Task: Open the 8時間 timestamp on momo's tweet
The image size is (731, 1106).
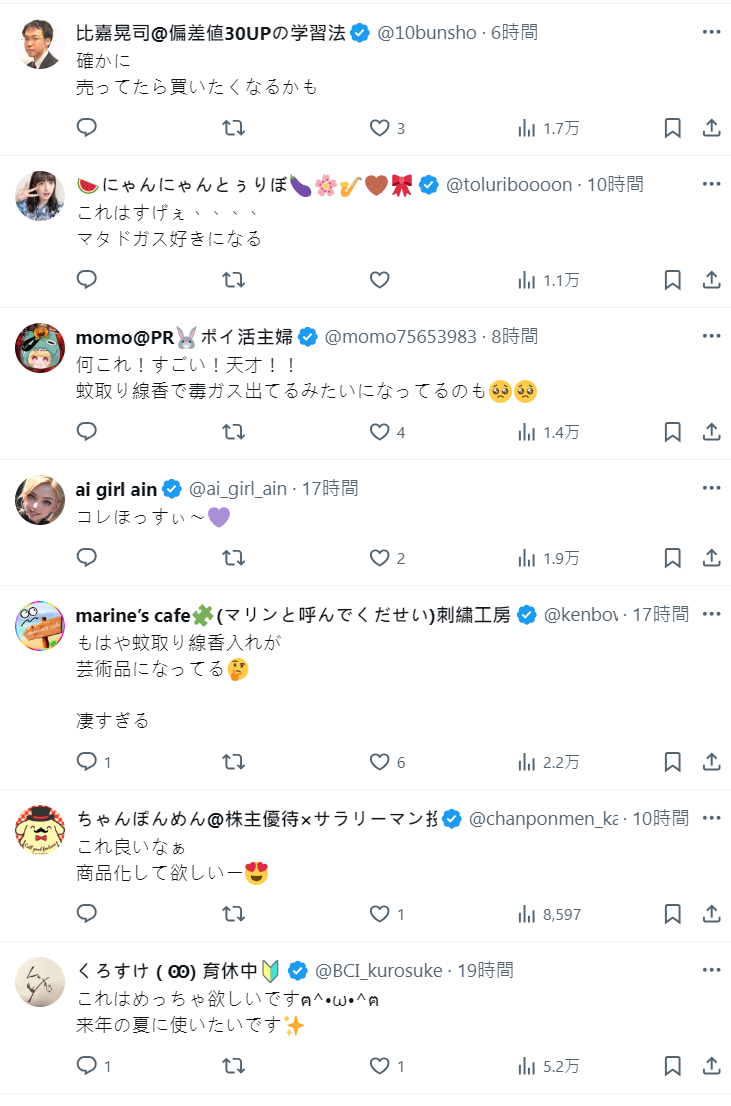Action: [514, 336]
